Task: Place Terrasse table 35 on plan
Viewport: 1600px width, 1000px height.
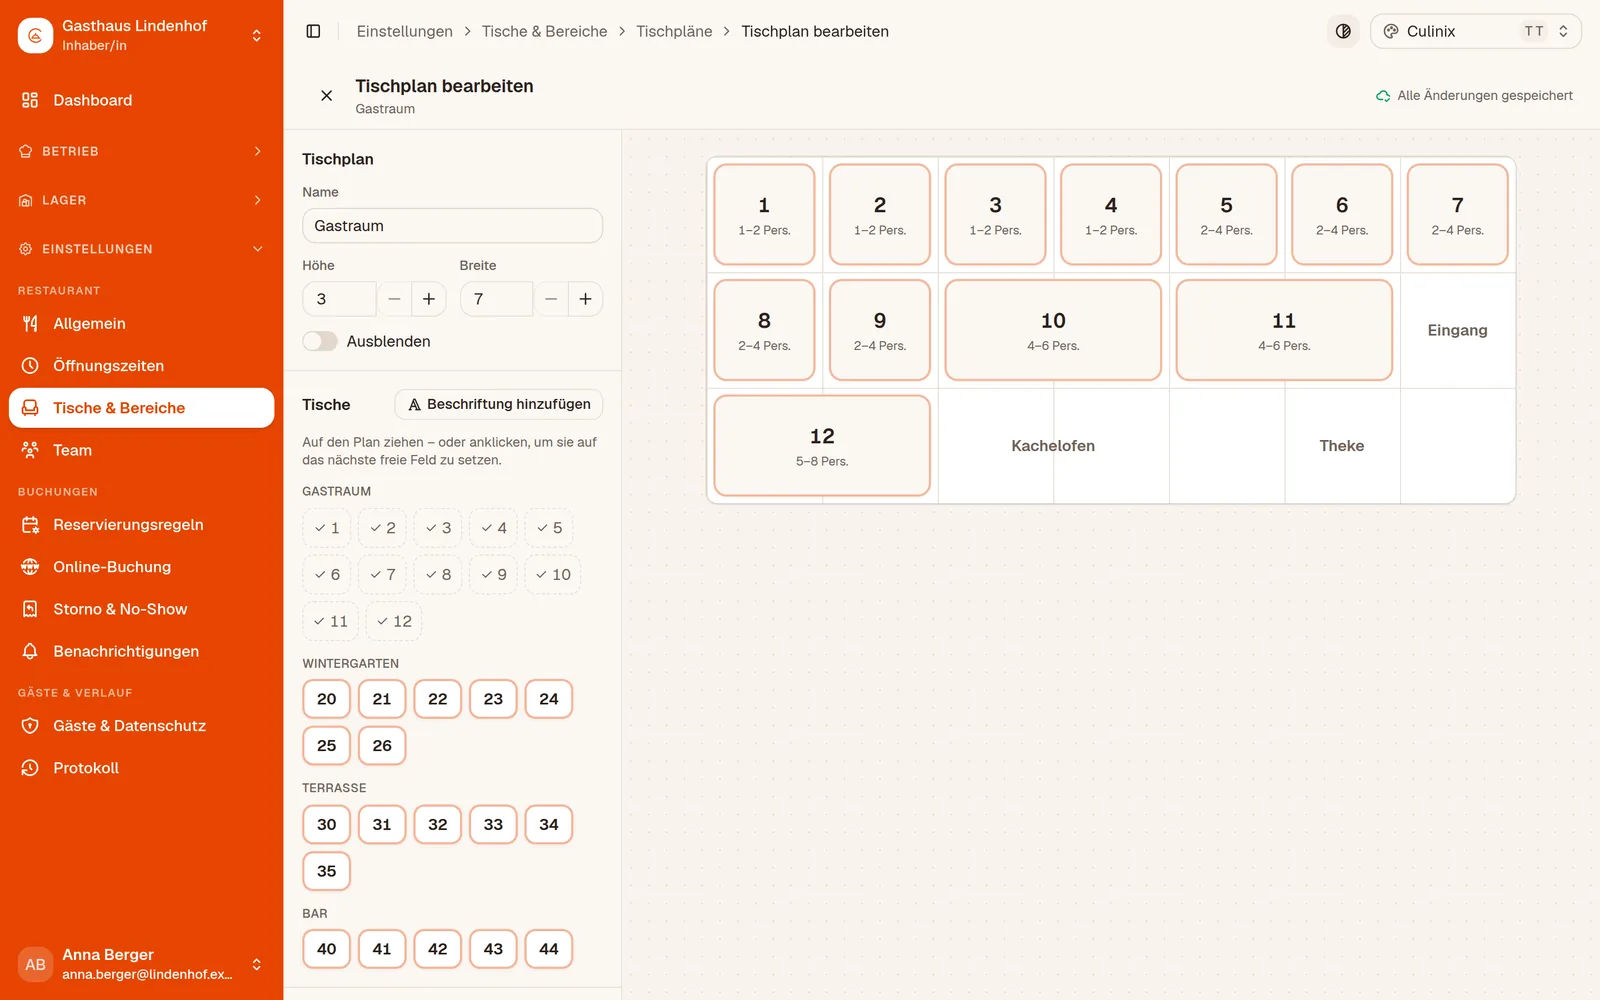Action: tap(327, 871)
